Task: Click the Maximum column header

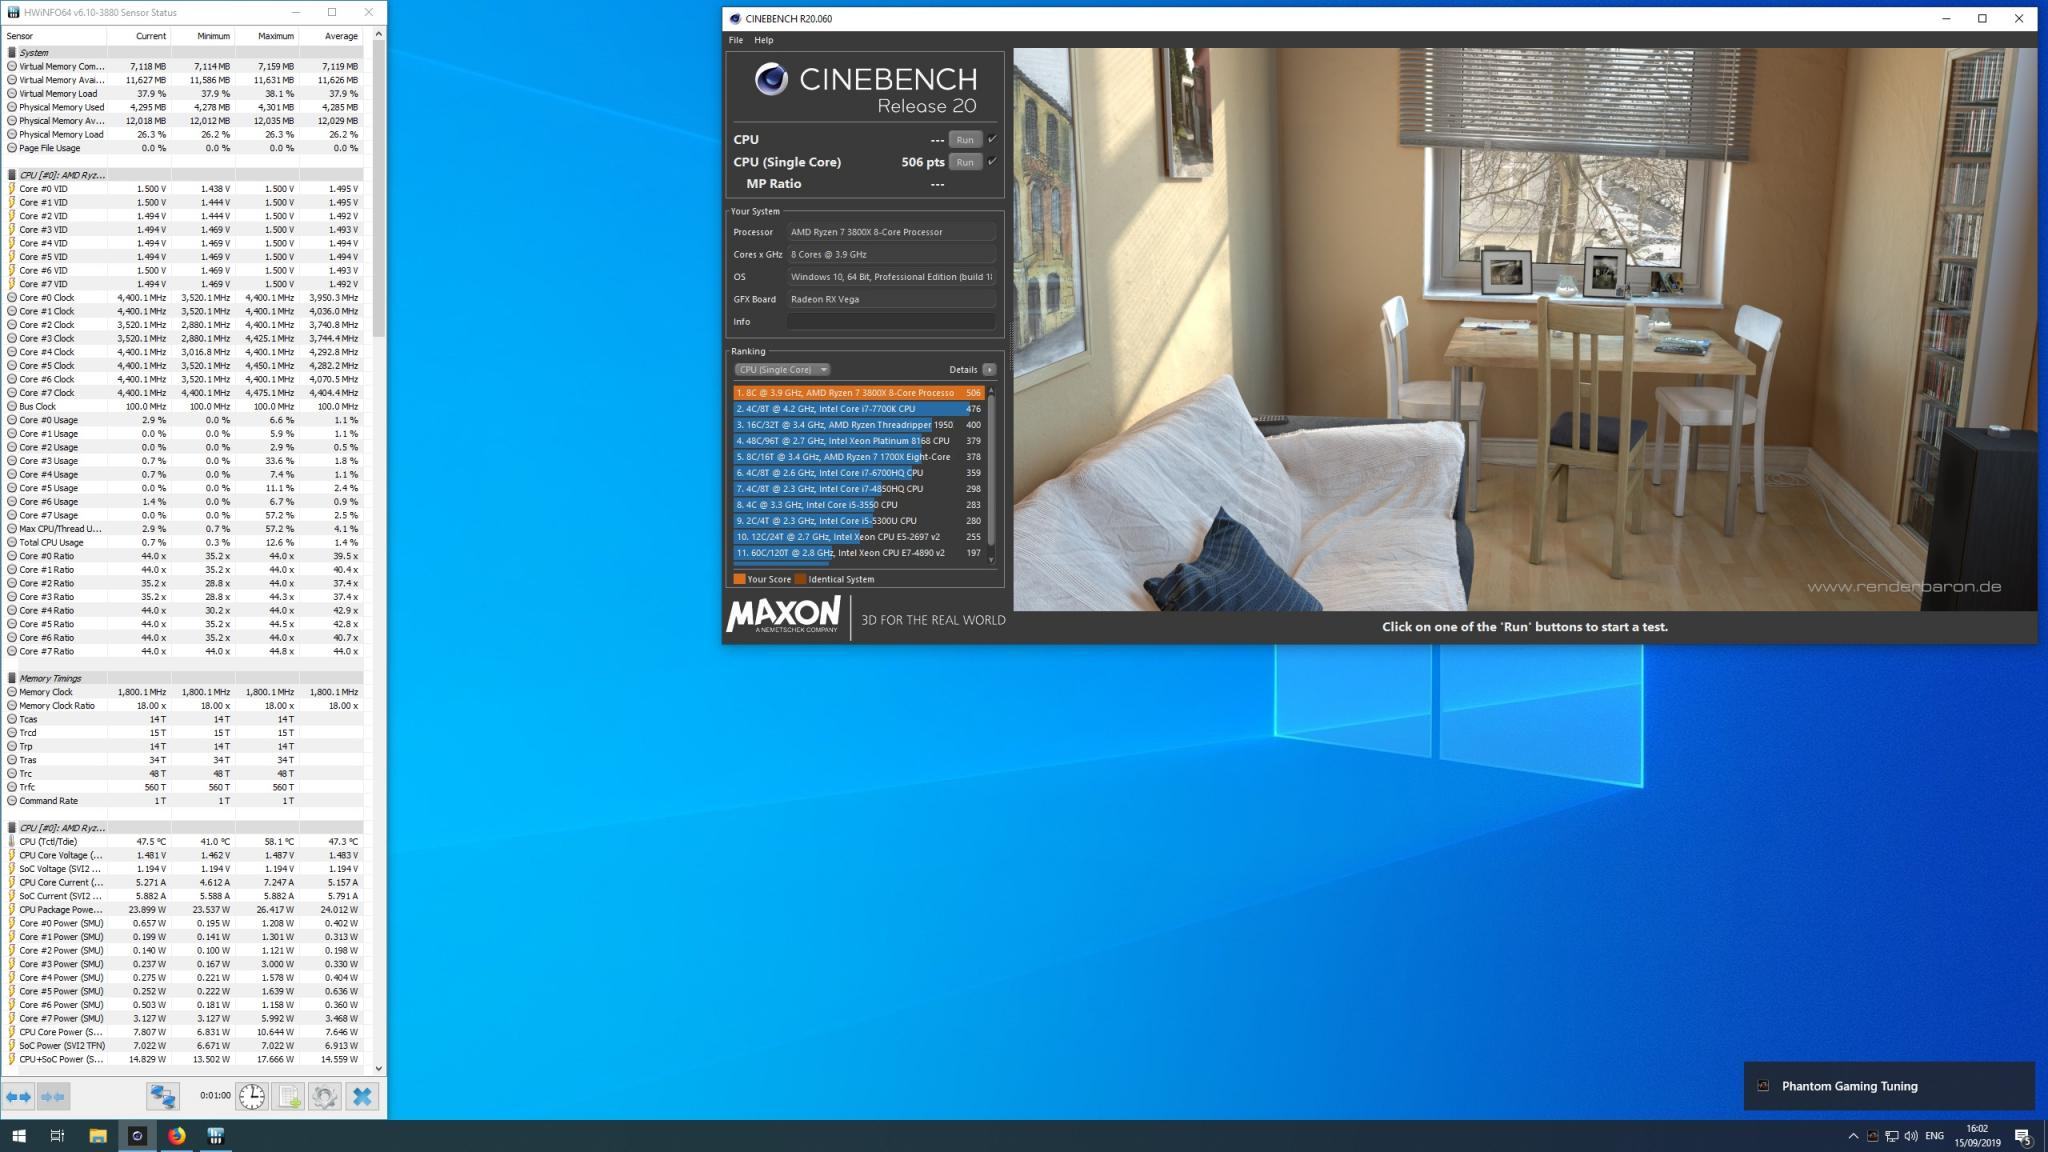Action: click(267, 36)
